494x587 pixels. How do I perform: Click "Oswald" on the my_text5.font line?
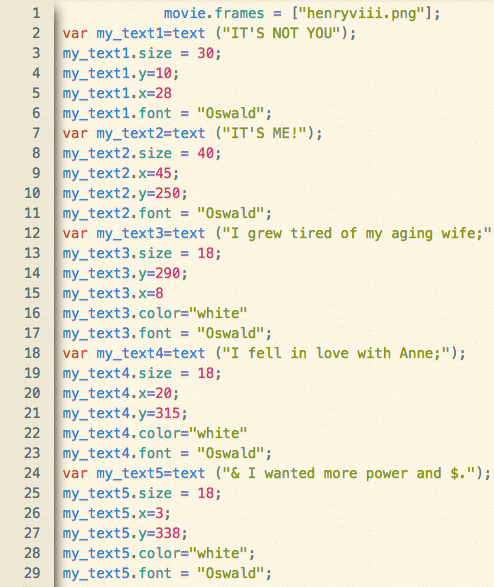point(231,574)
